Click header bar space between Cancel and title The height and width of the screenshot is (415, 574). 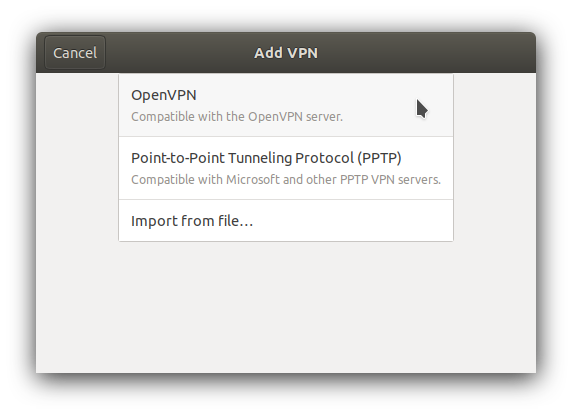click(x=179, y=53)
